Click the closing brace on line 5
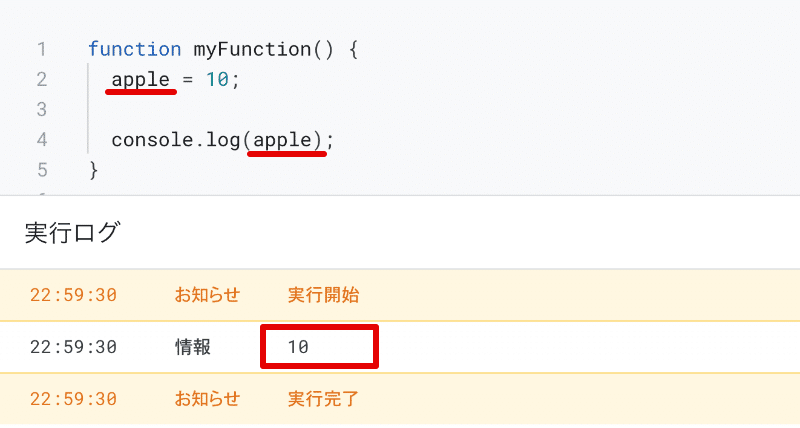800x428 pixels. 93,170
